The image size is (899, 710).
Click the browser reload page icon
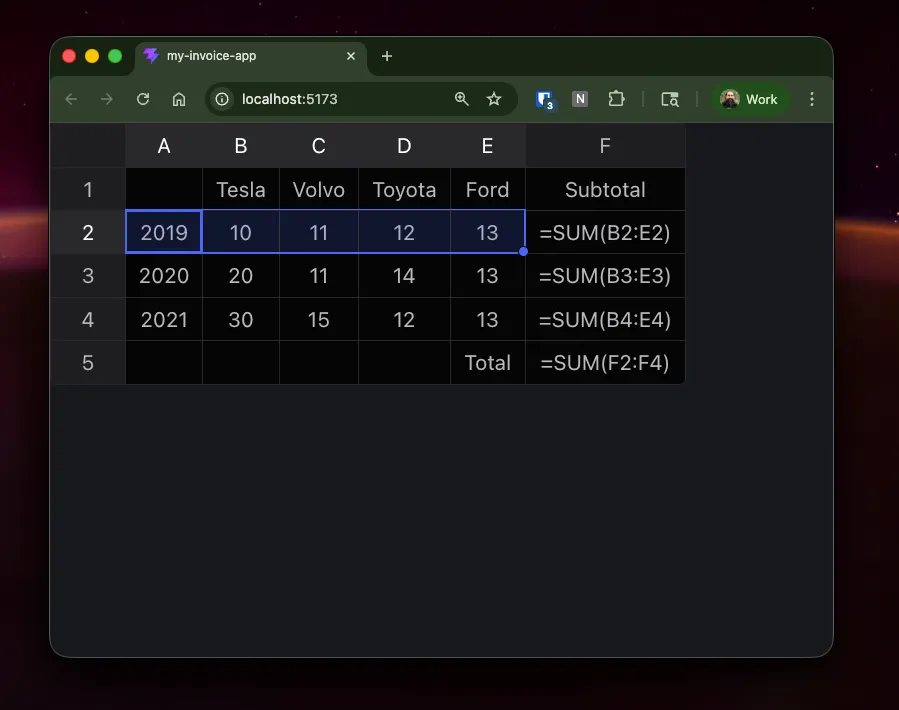(143, 99)
